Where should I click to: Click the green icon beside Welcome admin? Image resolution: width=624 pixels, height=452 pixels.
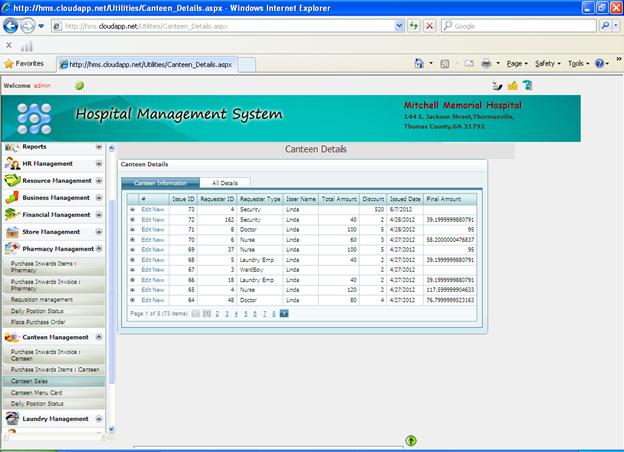pyautogui.click(x=79, y=86)
